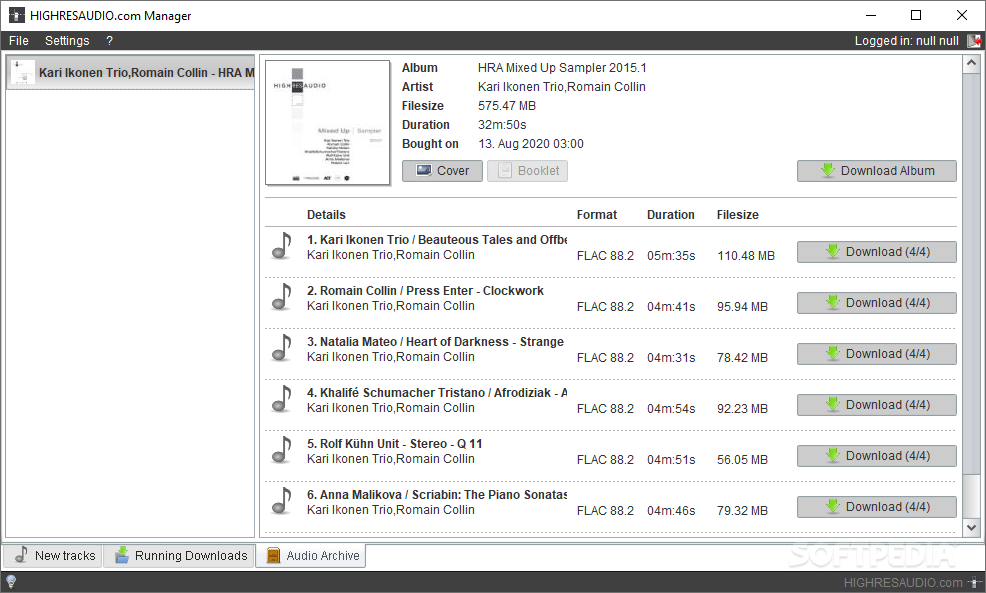
Task: Click the music note icon of track 1
Action: tap(282, 246)
